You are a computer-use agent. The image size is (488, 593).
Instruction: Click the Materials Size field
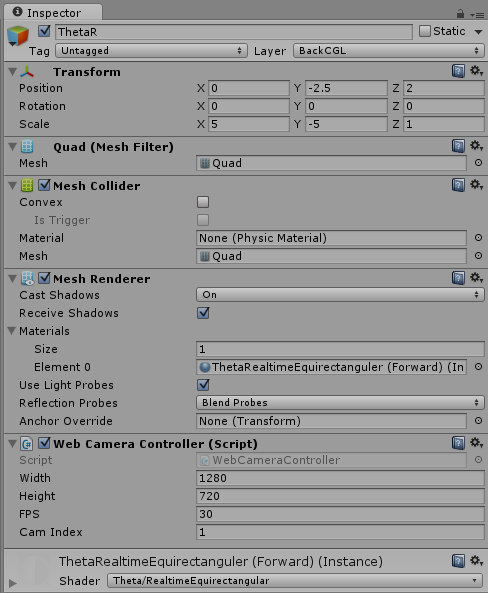(340, 349)
